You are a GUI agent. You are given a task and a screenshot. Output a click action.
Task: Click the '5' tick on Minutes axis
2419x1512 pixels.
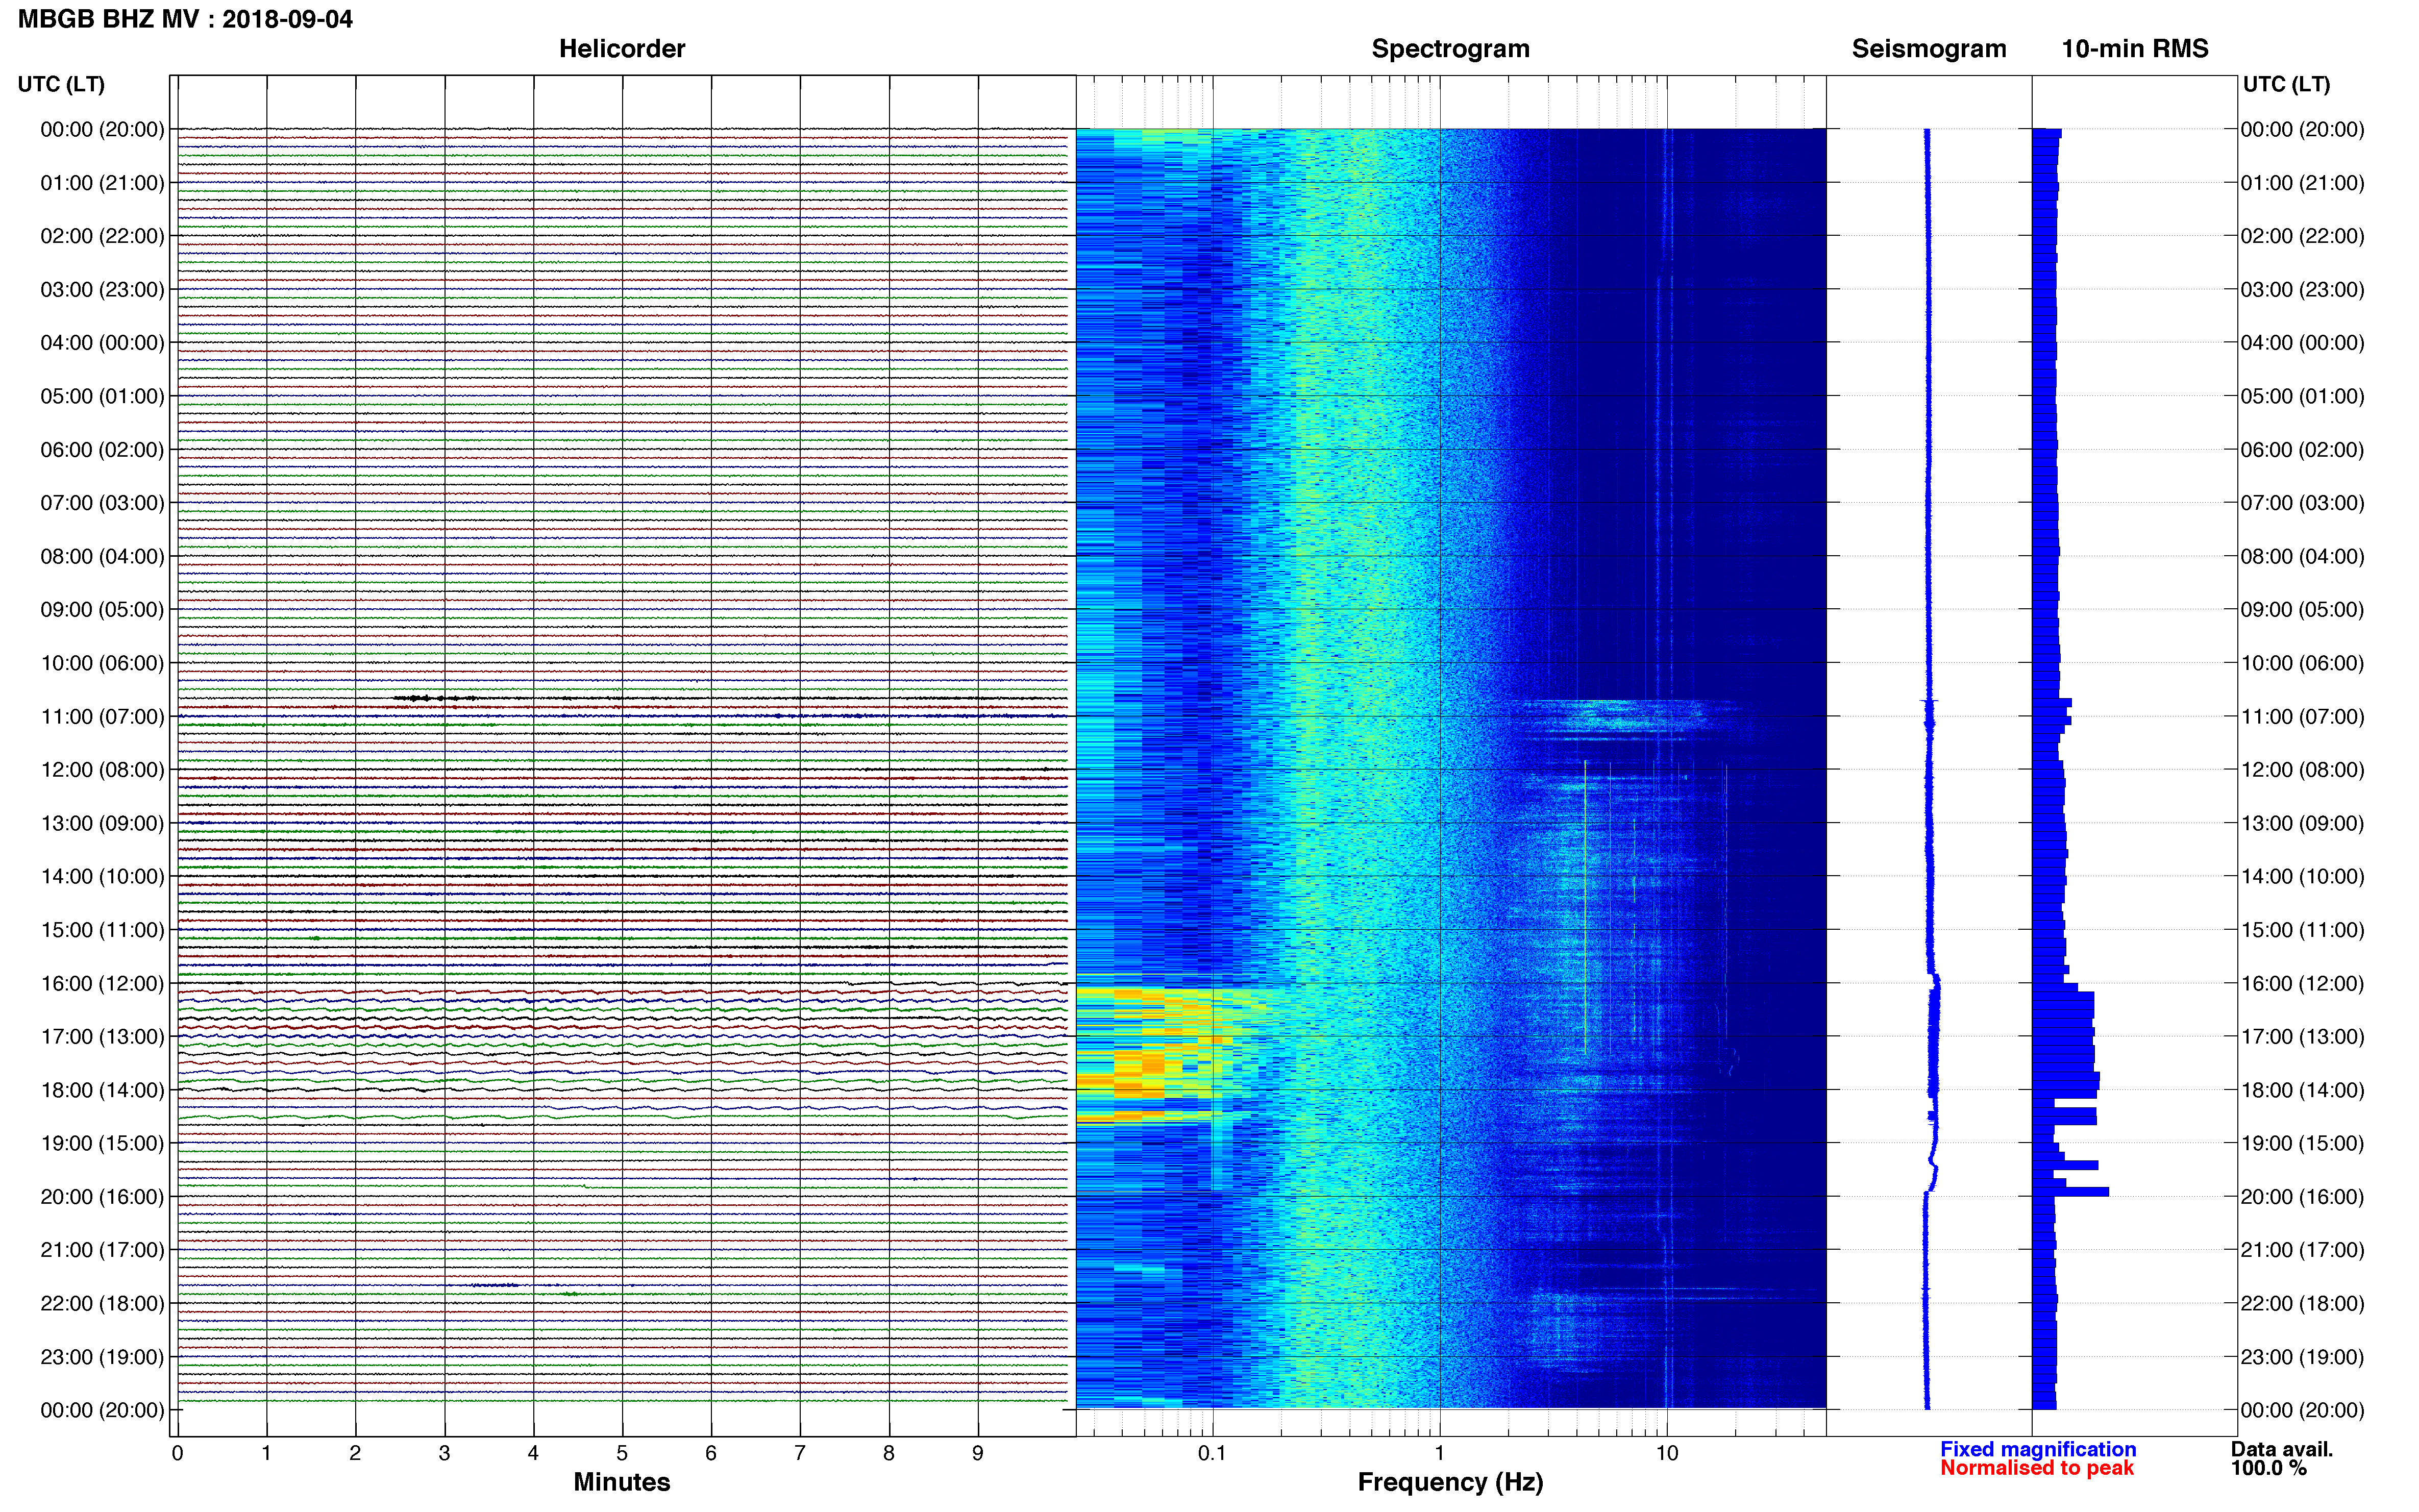coord(622,1453)
